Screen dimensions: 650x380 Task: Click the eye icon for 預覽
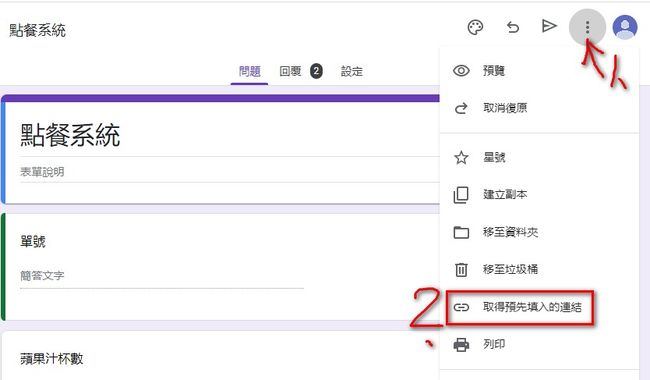[x=461, y=71]
